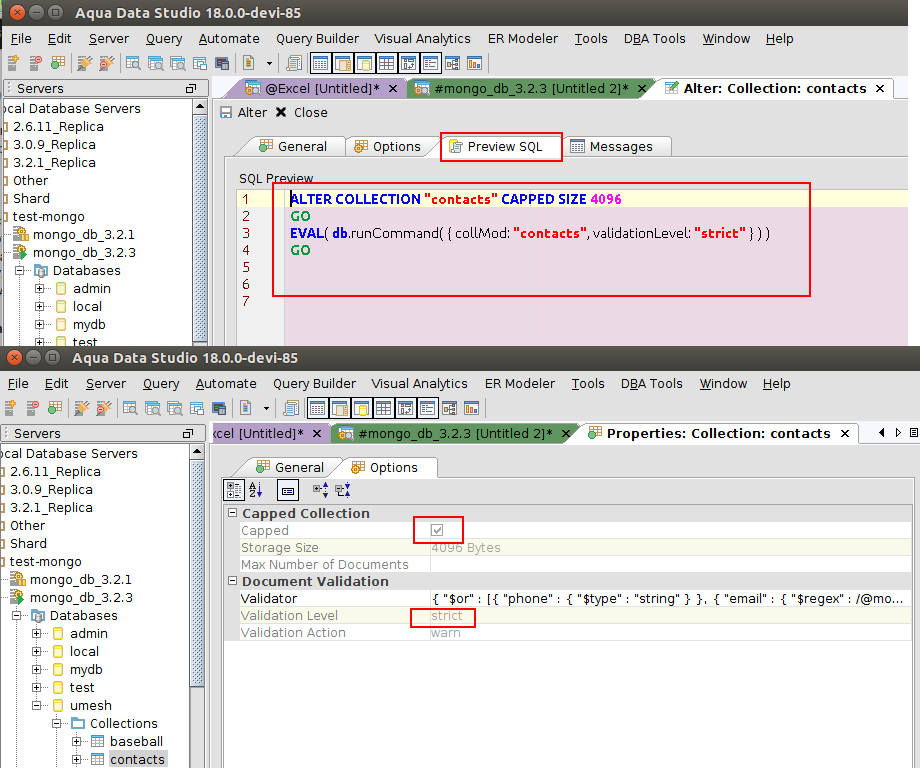Click the document page icon in the top toolbar
Image resolution: width=920 pixels, height=768 pixels.
click(x=249, y=63)
